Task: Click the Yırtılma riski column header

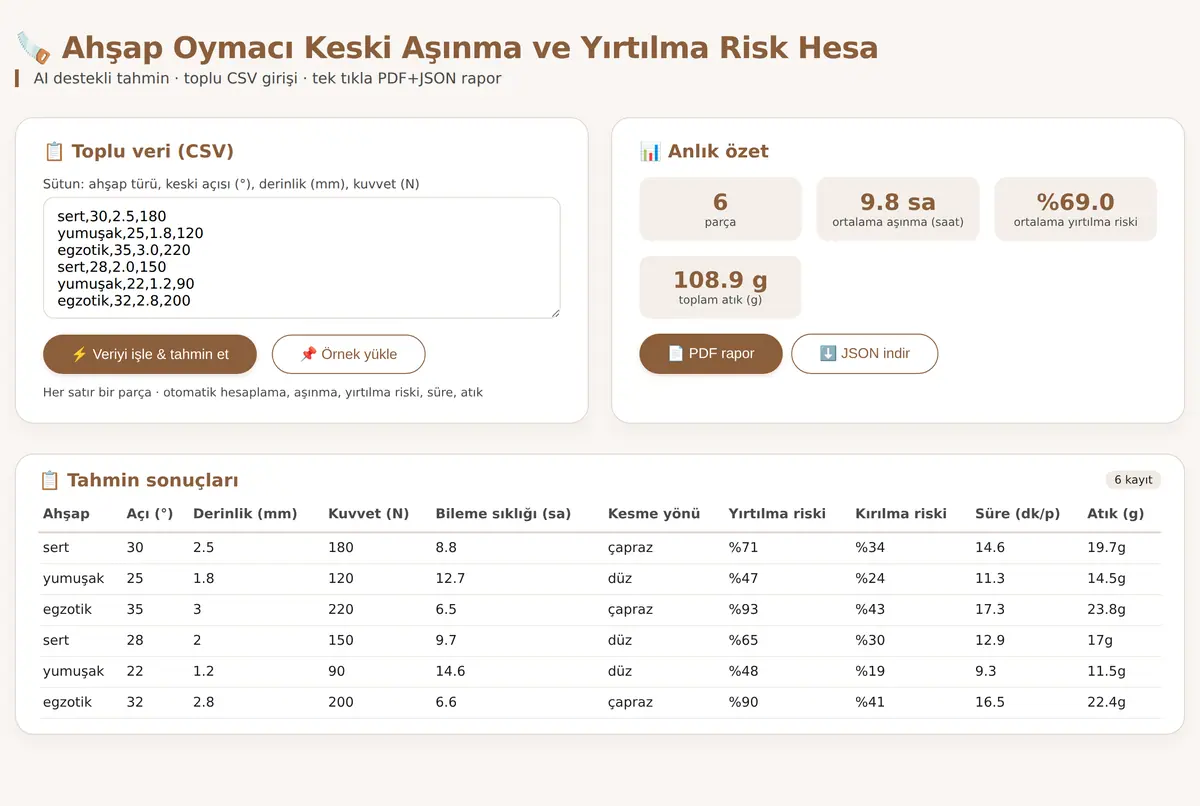Action: click(777, 513)
